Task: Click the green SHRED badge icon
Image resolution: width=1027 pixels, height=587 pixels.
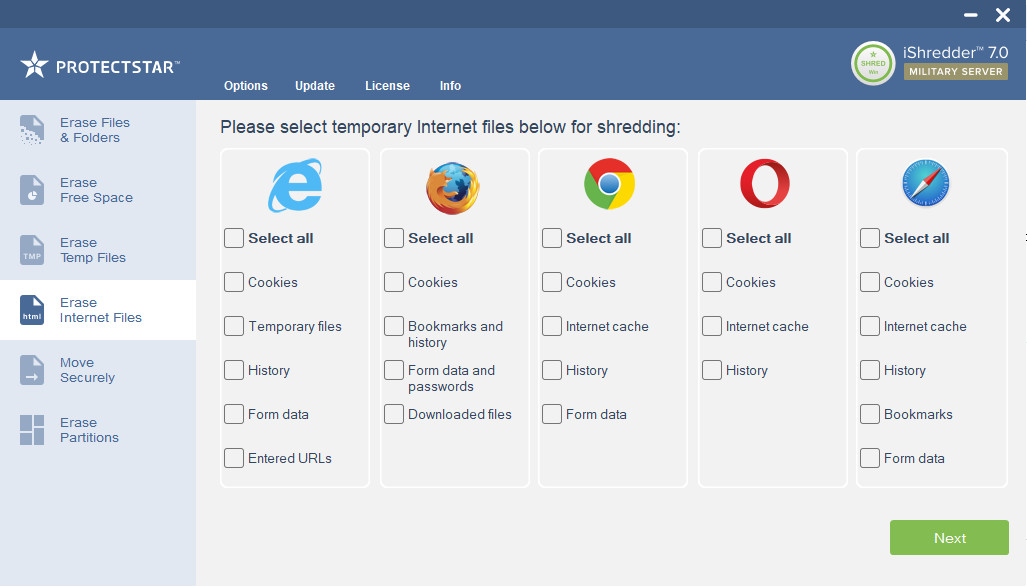Action: (x=872, y=64)
